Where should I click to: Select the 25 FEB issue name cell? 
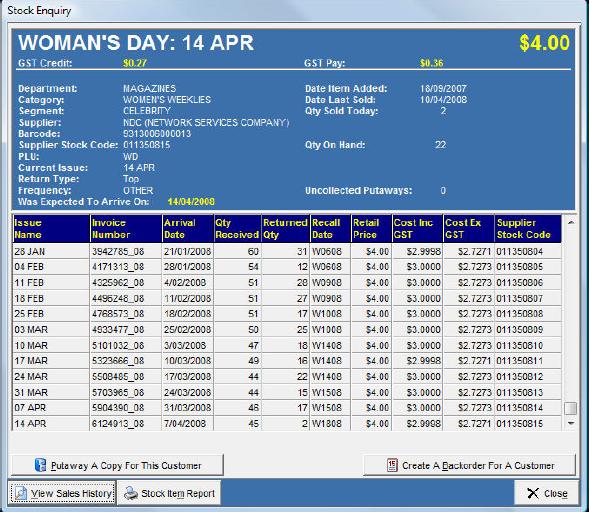pyautogui.click(x=51, y=313)
